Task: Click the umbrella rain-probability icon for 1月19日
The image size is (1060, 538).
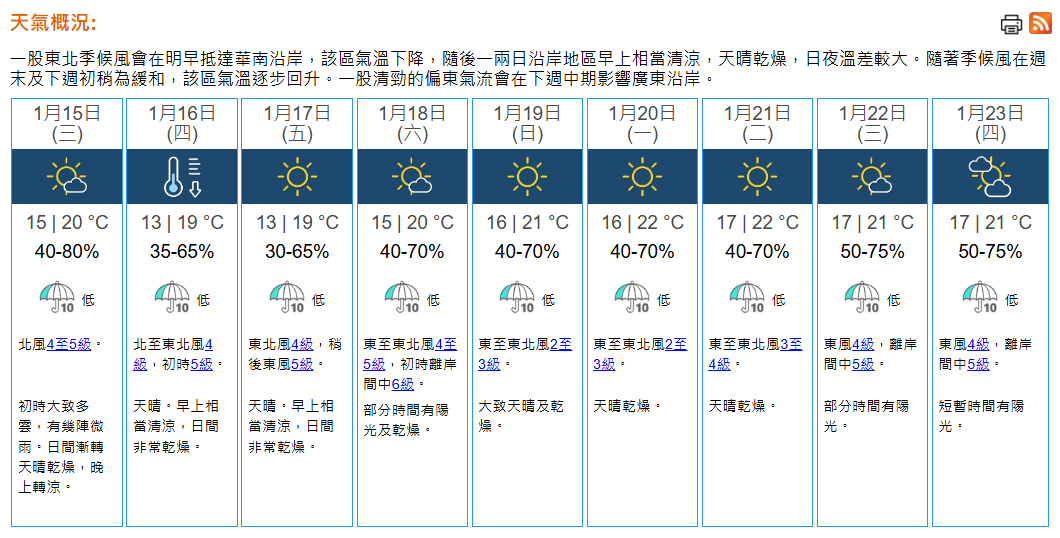Action: point(518,297)
